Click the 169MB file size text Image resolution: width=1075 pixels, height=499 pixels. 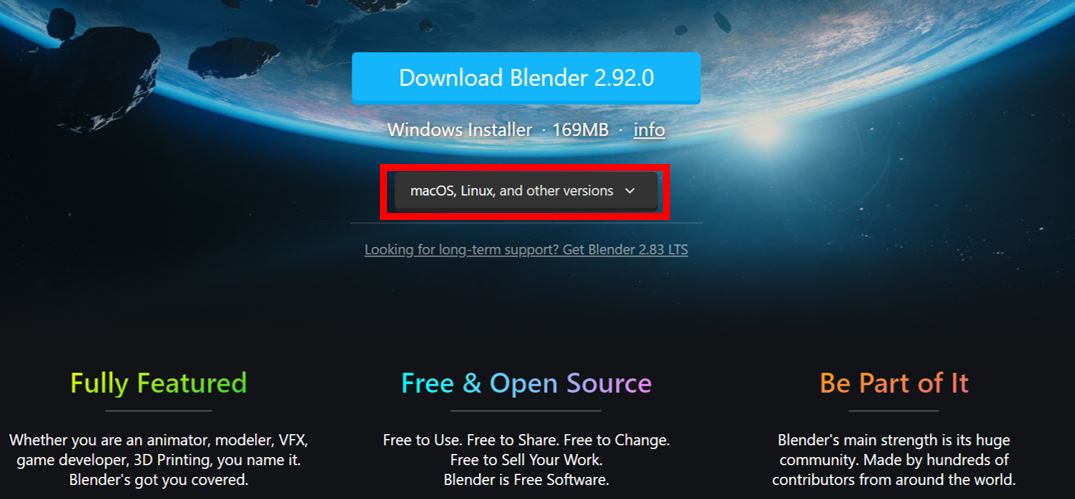point(580,130)
